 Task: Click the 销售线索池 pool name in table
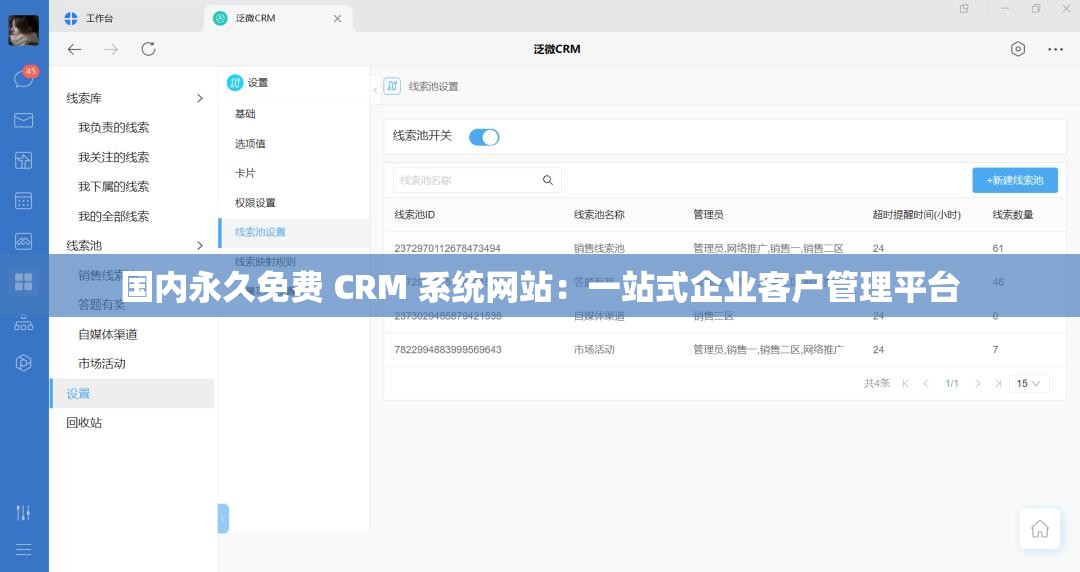[599, 248]
